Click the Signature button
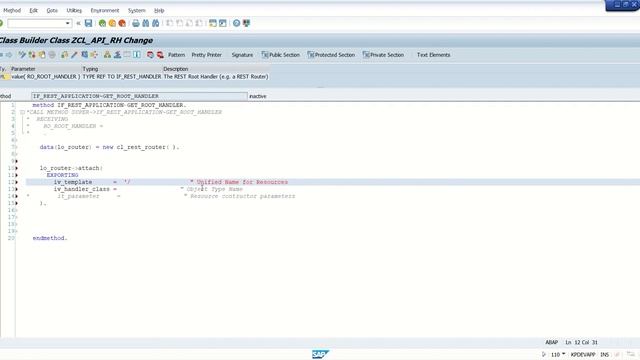The width and height of the screenshot is (640, 360). pos(242,55)
